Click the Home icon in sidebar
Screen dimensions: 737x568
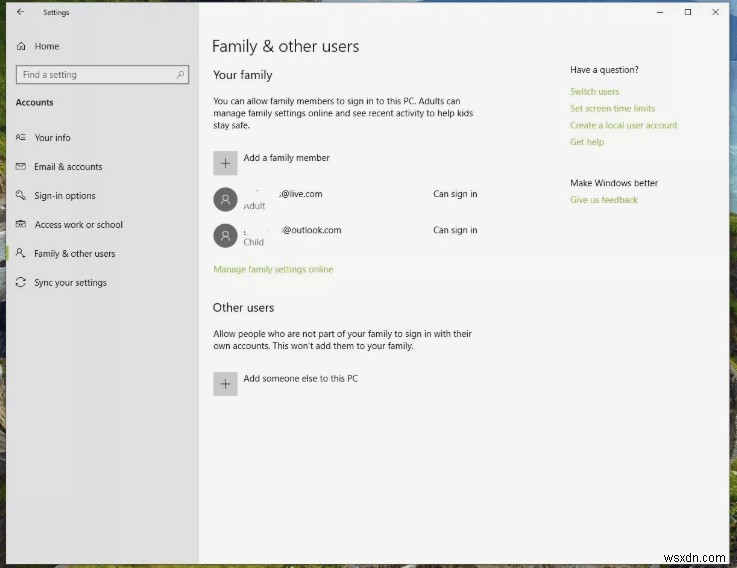21,47
